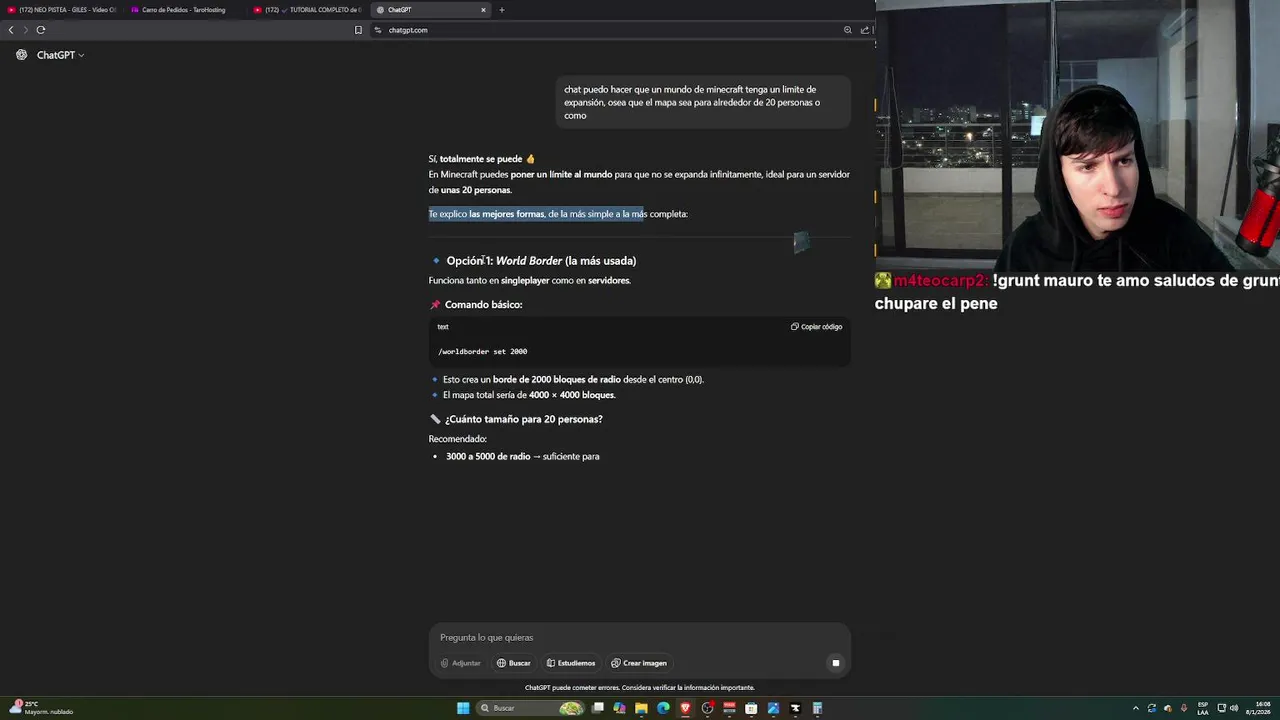
Task: Open the clock showing 16:08
Action: [1259, 708]
